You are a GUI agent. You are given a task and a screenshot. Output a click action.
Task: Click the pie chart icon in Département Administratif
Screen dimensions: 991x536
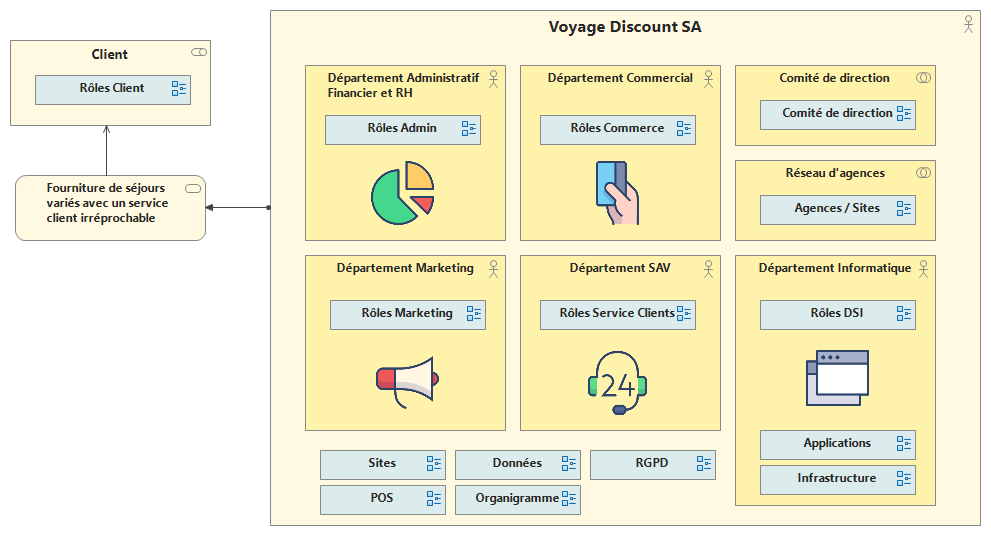(402, 194)
